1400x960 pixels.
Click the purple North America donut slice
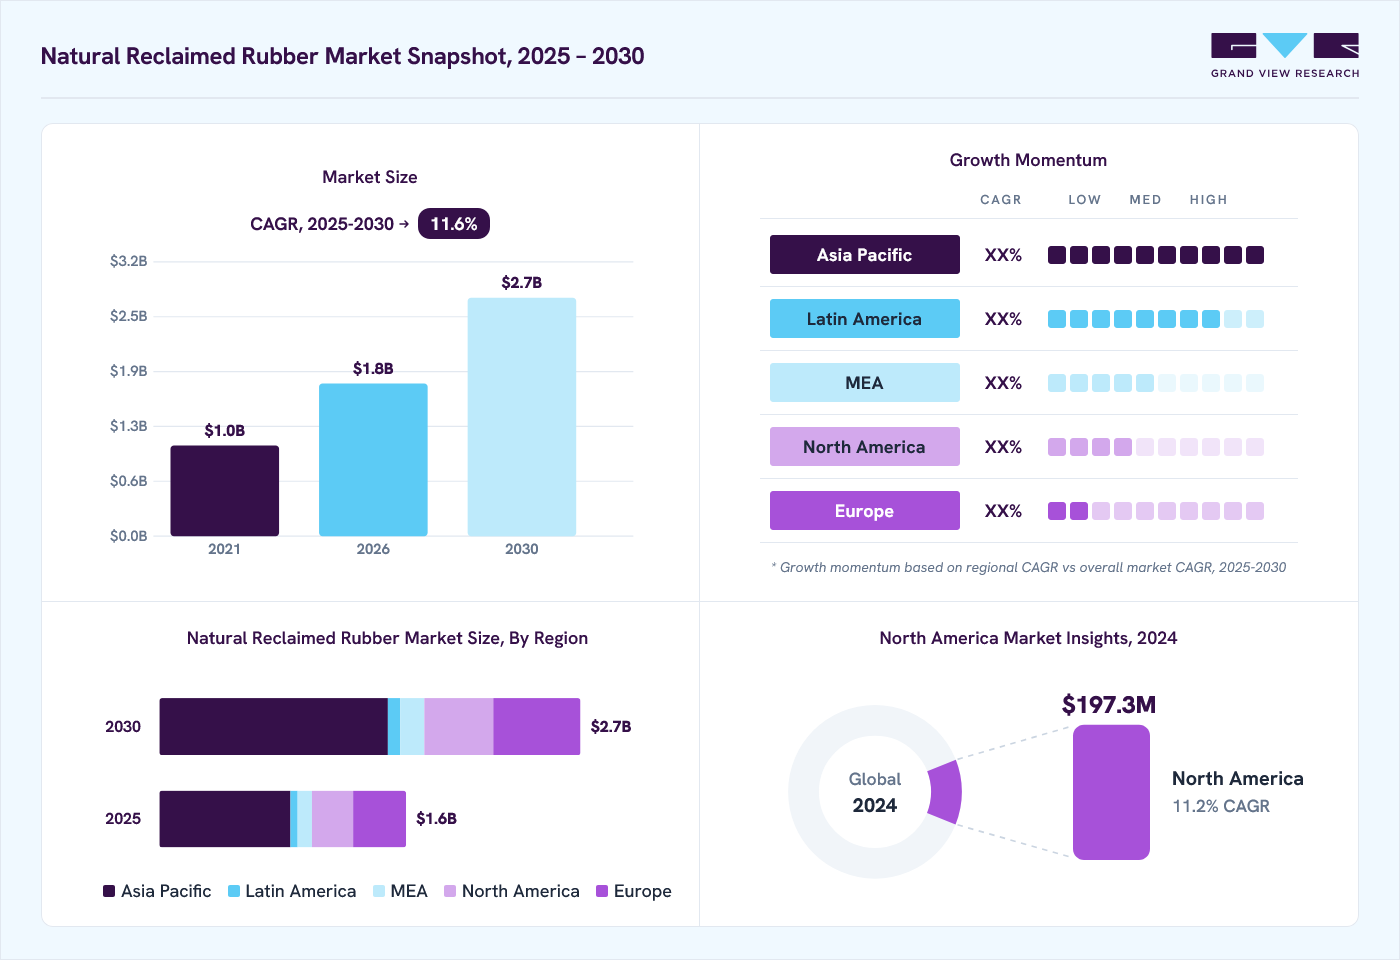pyautogui.click(x=946, y=792)
